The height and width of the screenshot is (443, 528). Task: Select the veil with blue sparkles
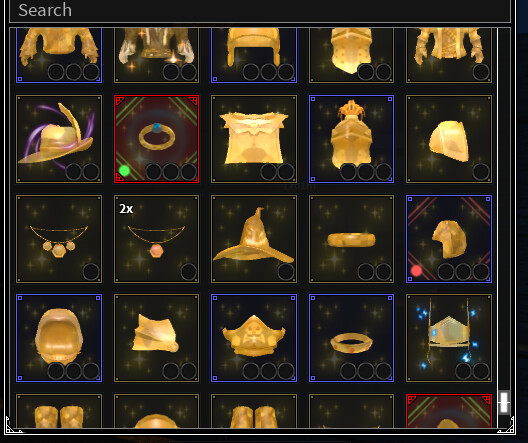pyautogui.click(x=449, y=338)
